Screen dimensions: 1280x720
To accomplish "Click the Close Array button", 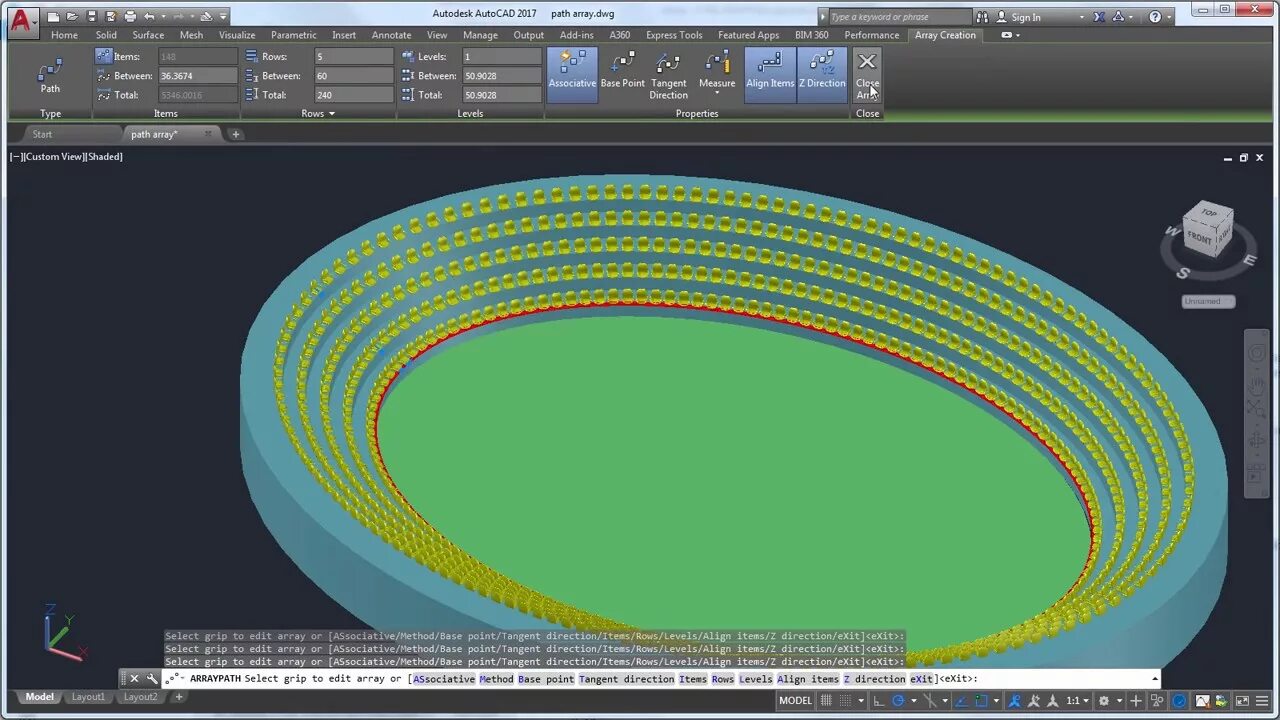I will [x=867, y=74].
